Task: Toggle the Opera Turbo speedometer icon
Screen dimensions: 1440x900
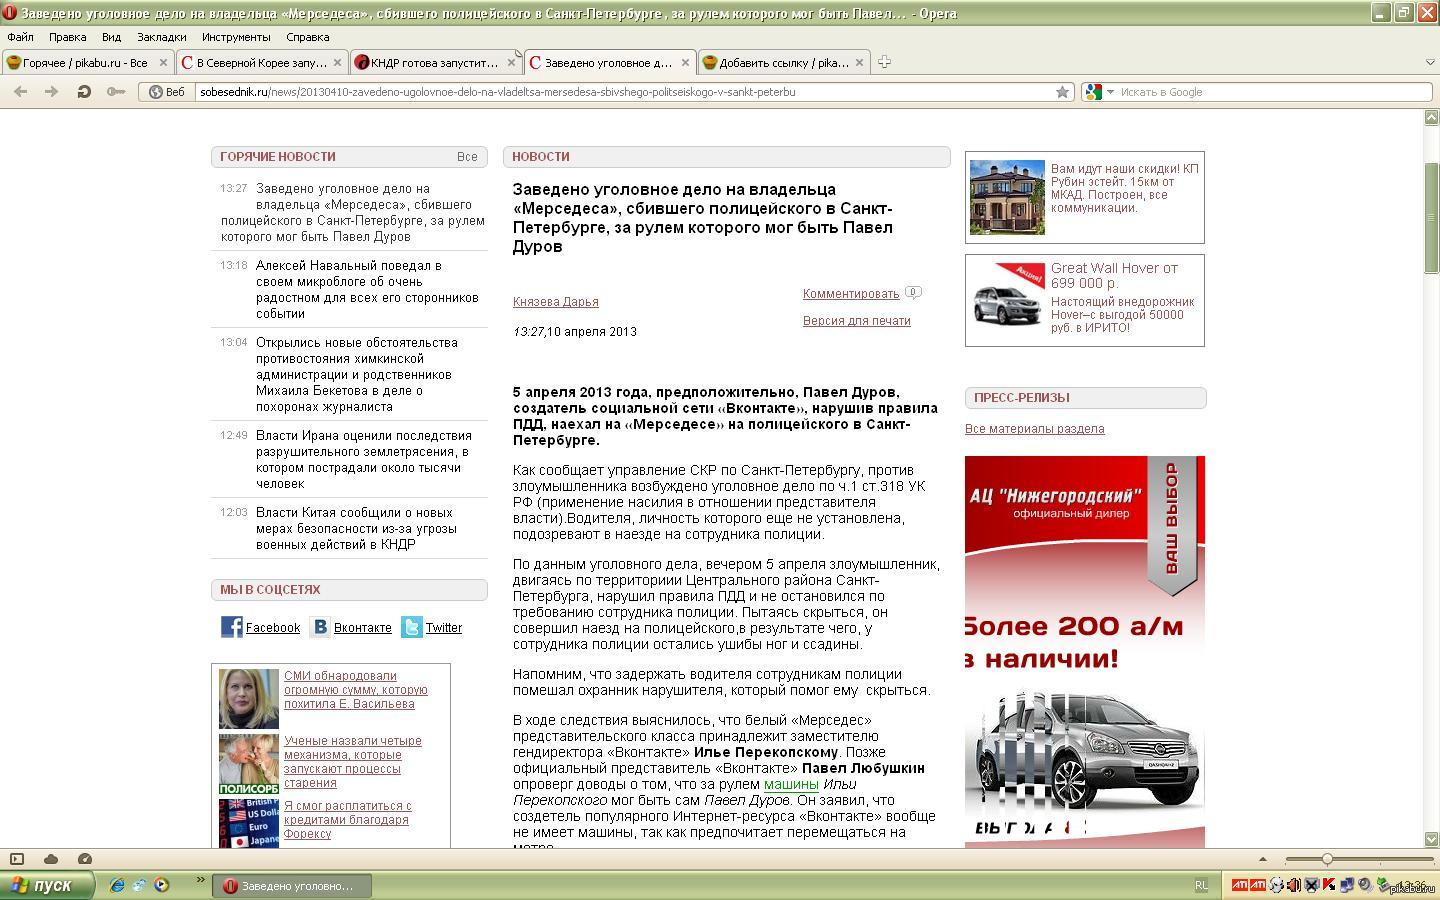Action: pyautogui.click(x=85, y=859)
